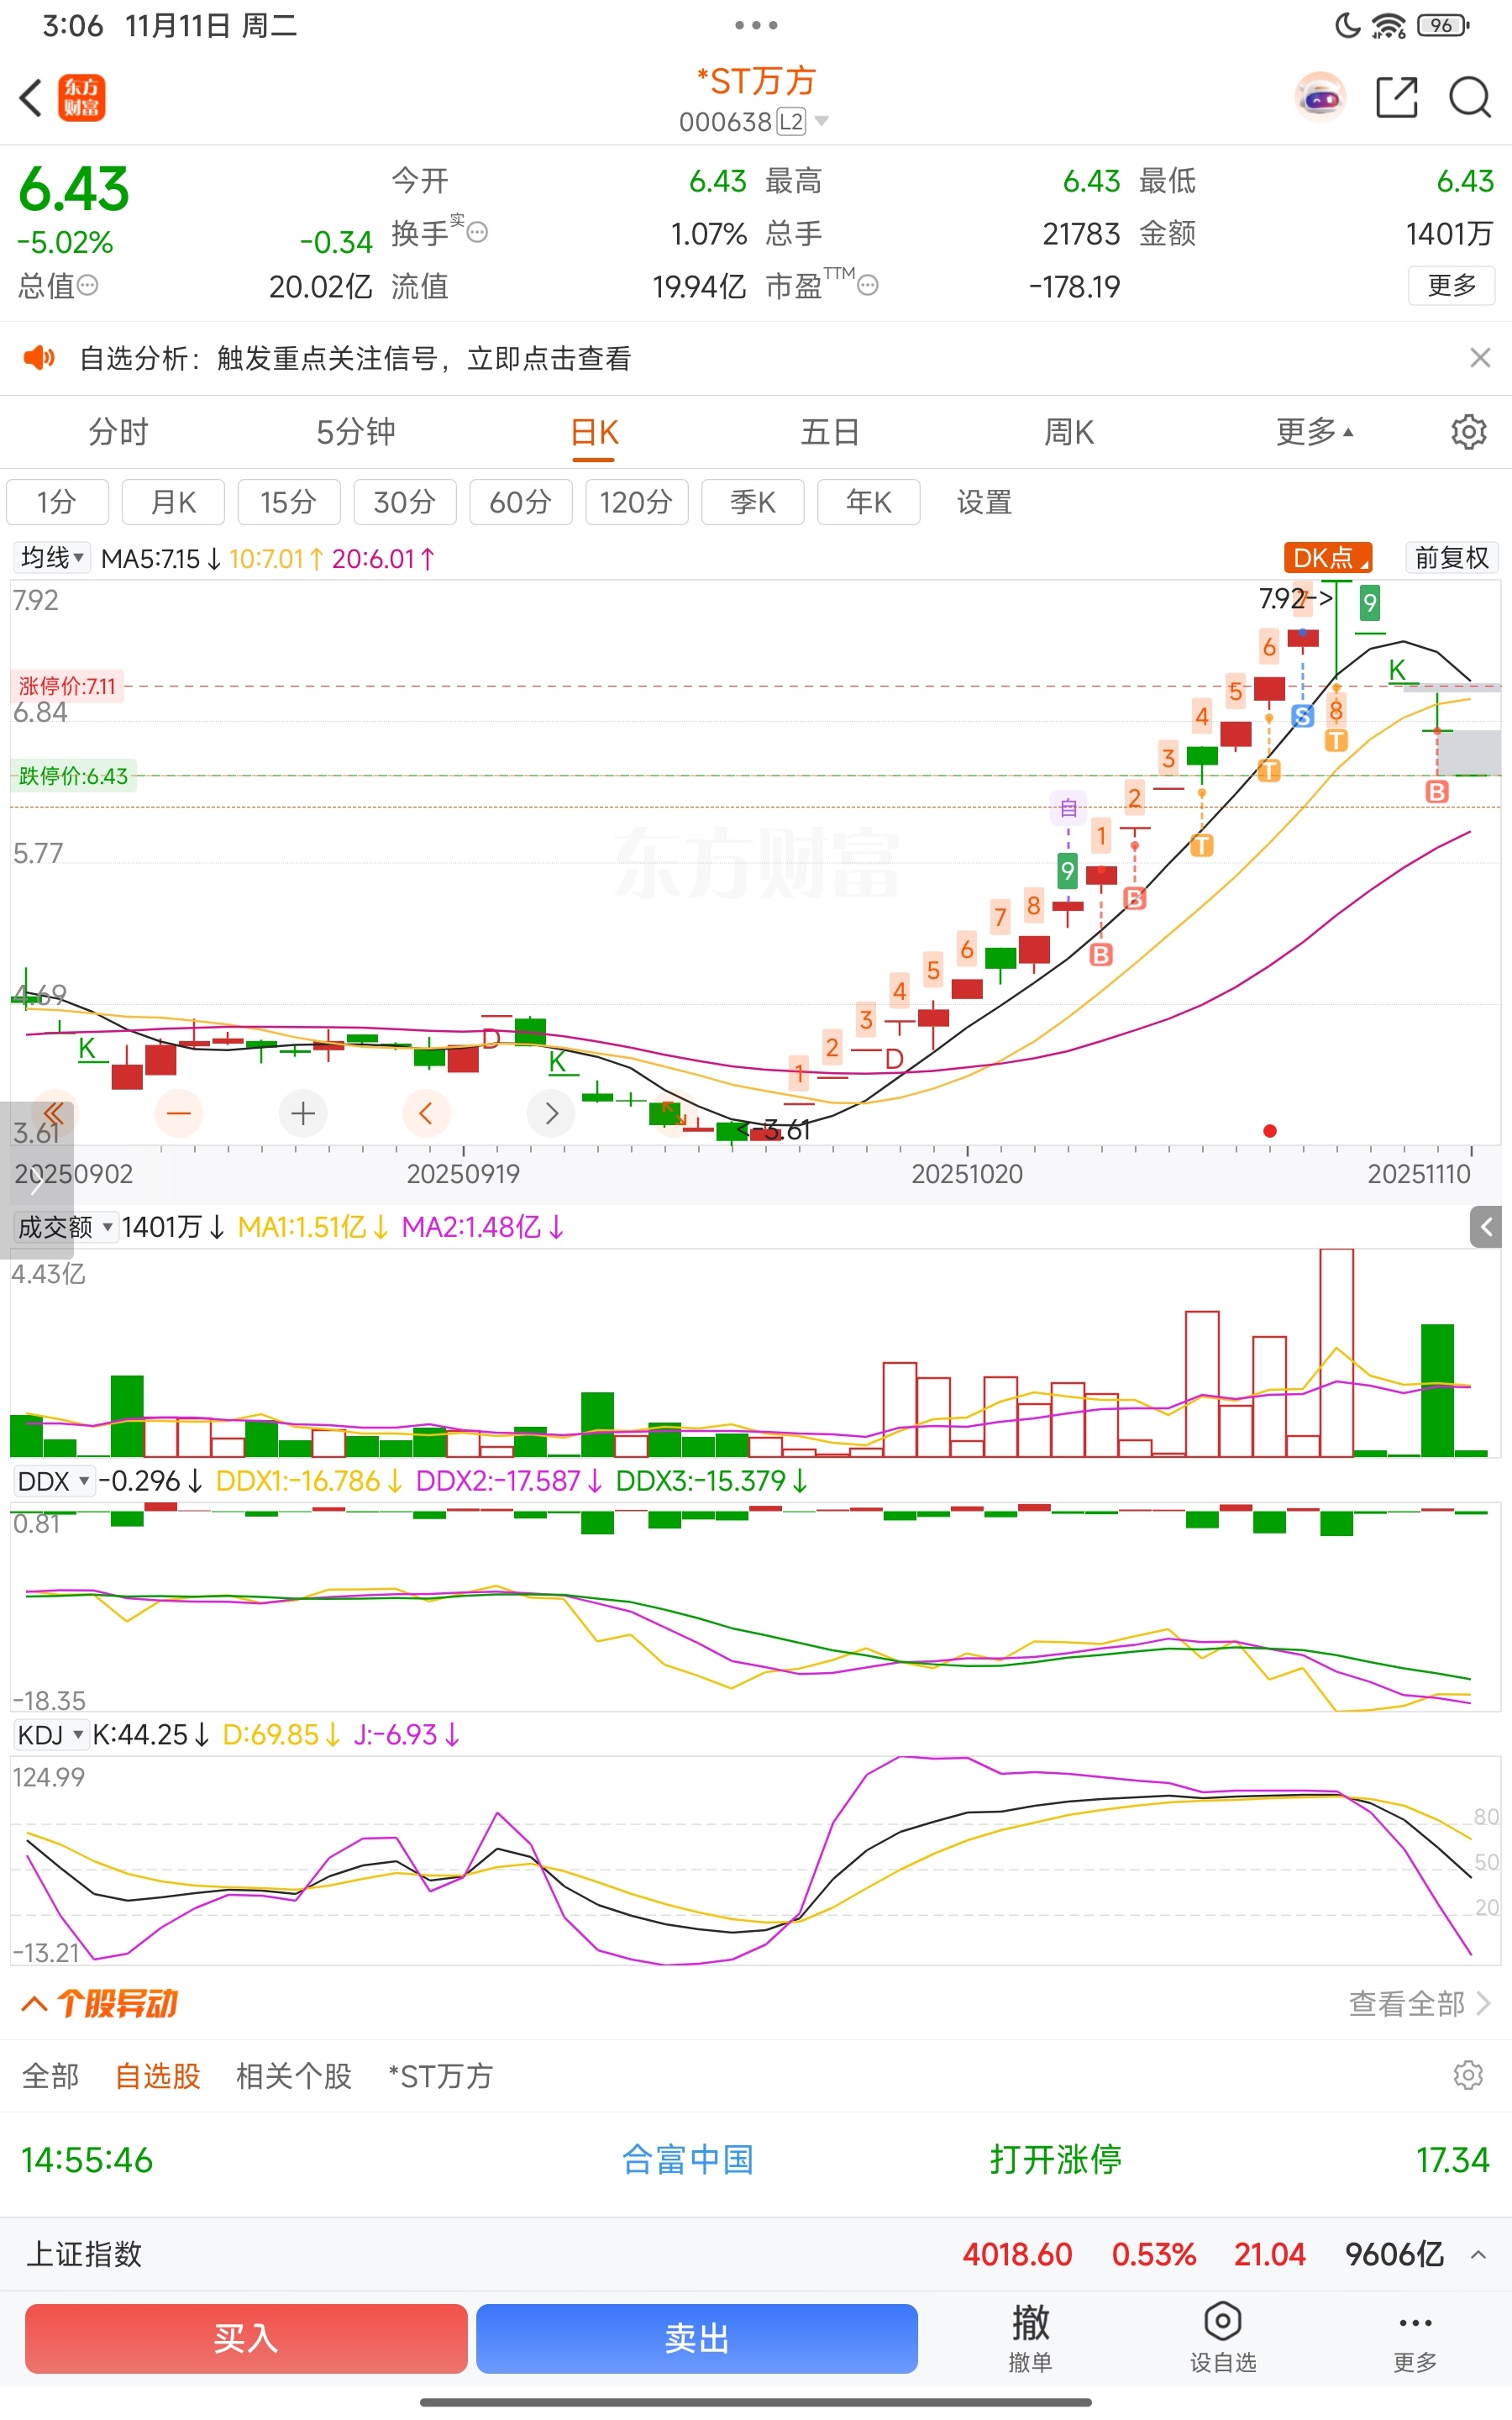This screenshot has height=2420, width=1512.
Task: Open 个股异动 settings gear icon
Action: [x=1467, y=2076]
